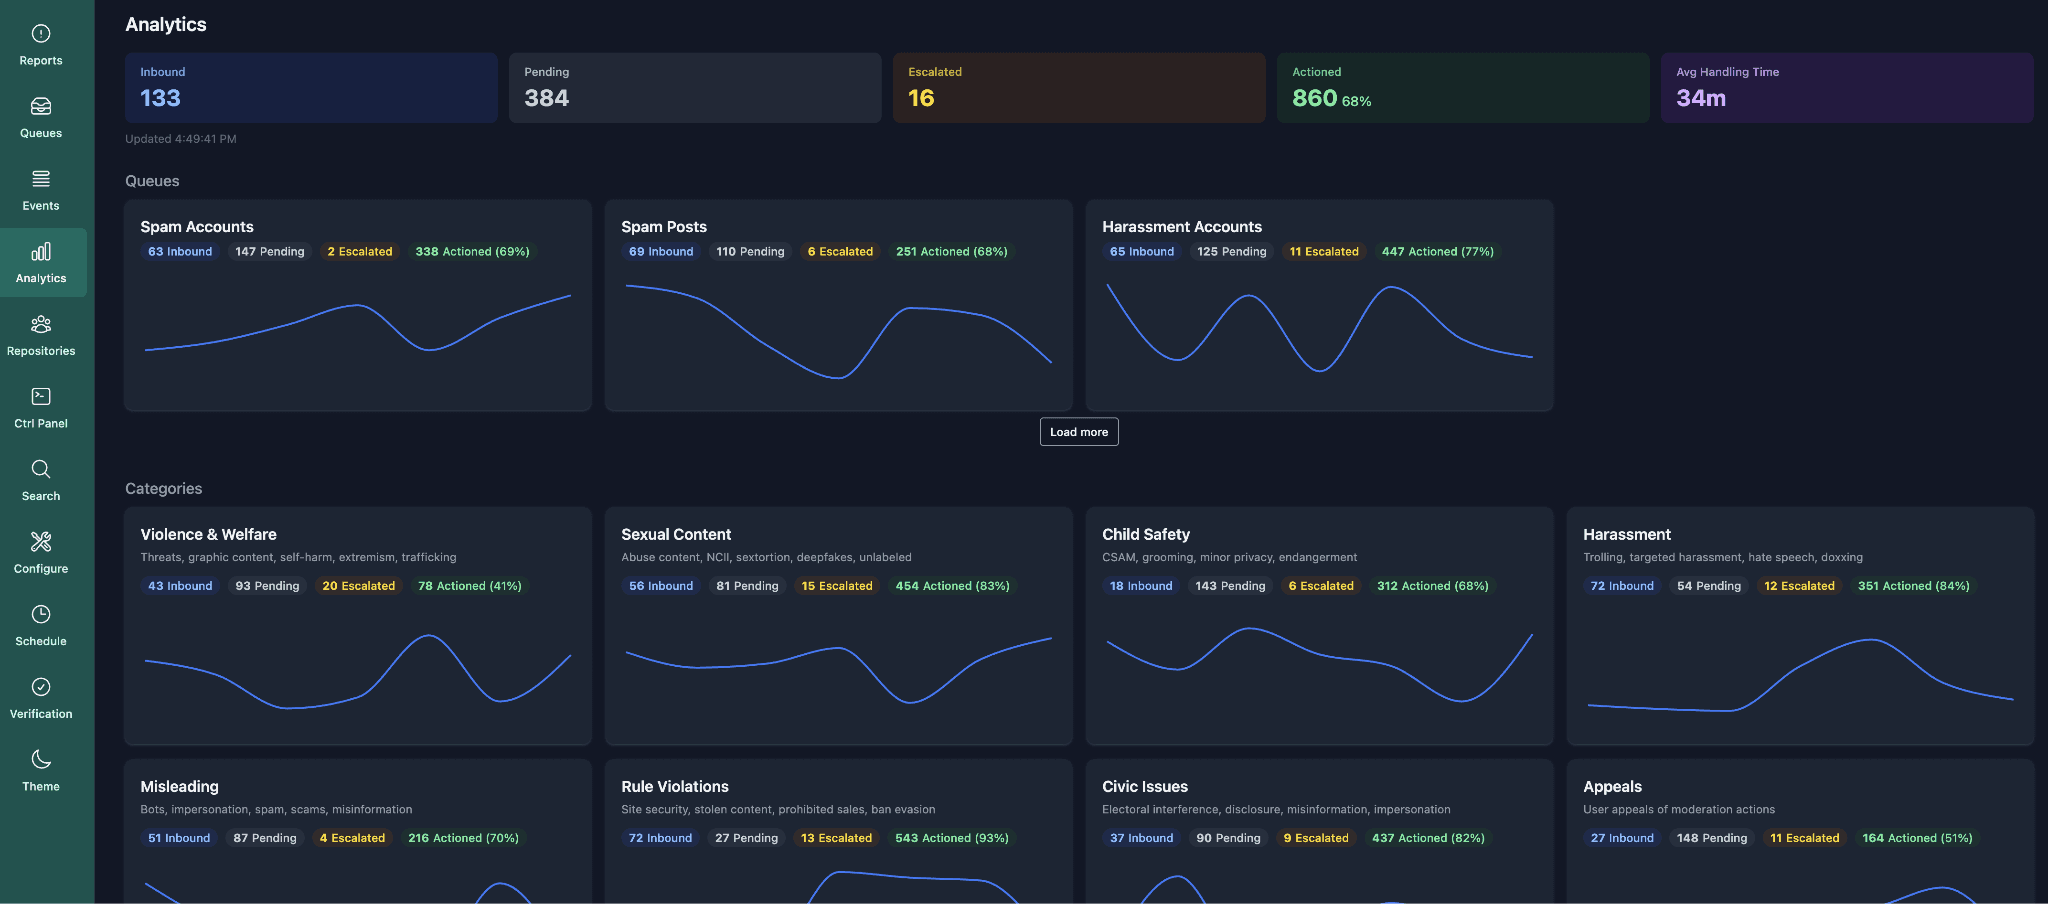Open the Schedule clock icon
Image resolution: width=2048 pixels, height=904 pixels.
pos(41,614)
